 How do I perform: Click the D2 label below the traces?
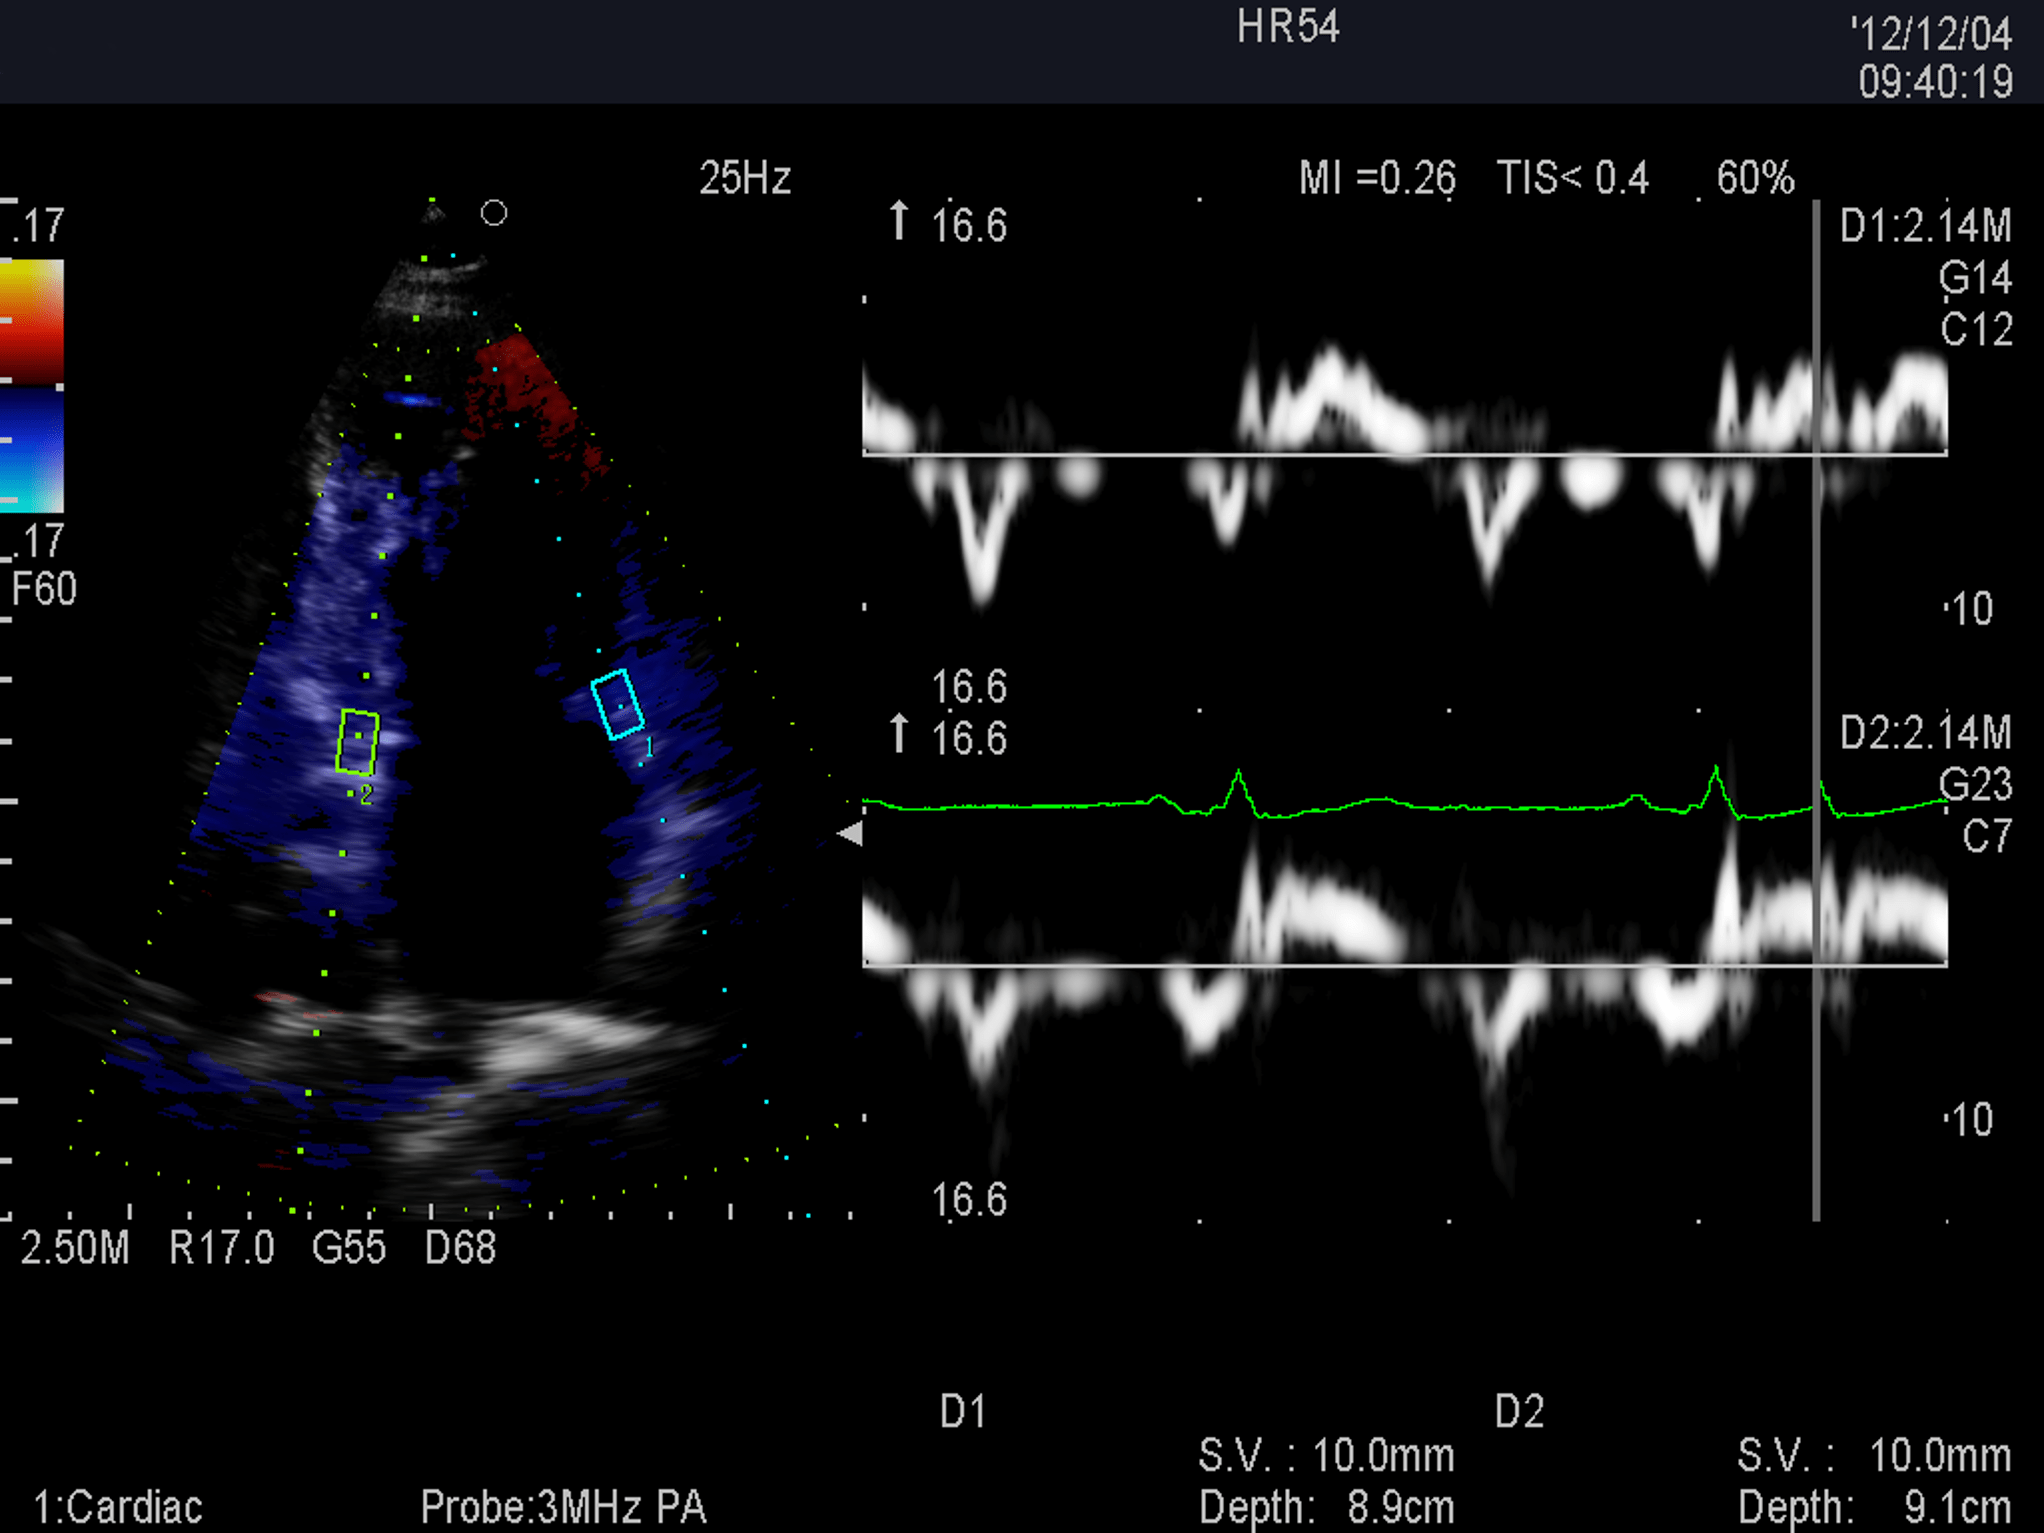(1519, 1411)
